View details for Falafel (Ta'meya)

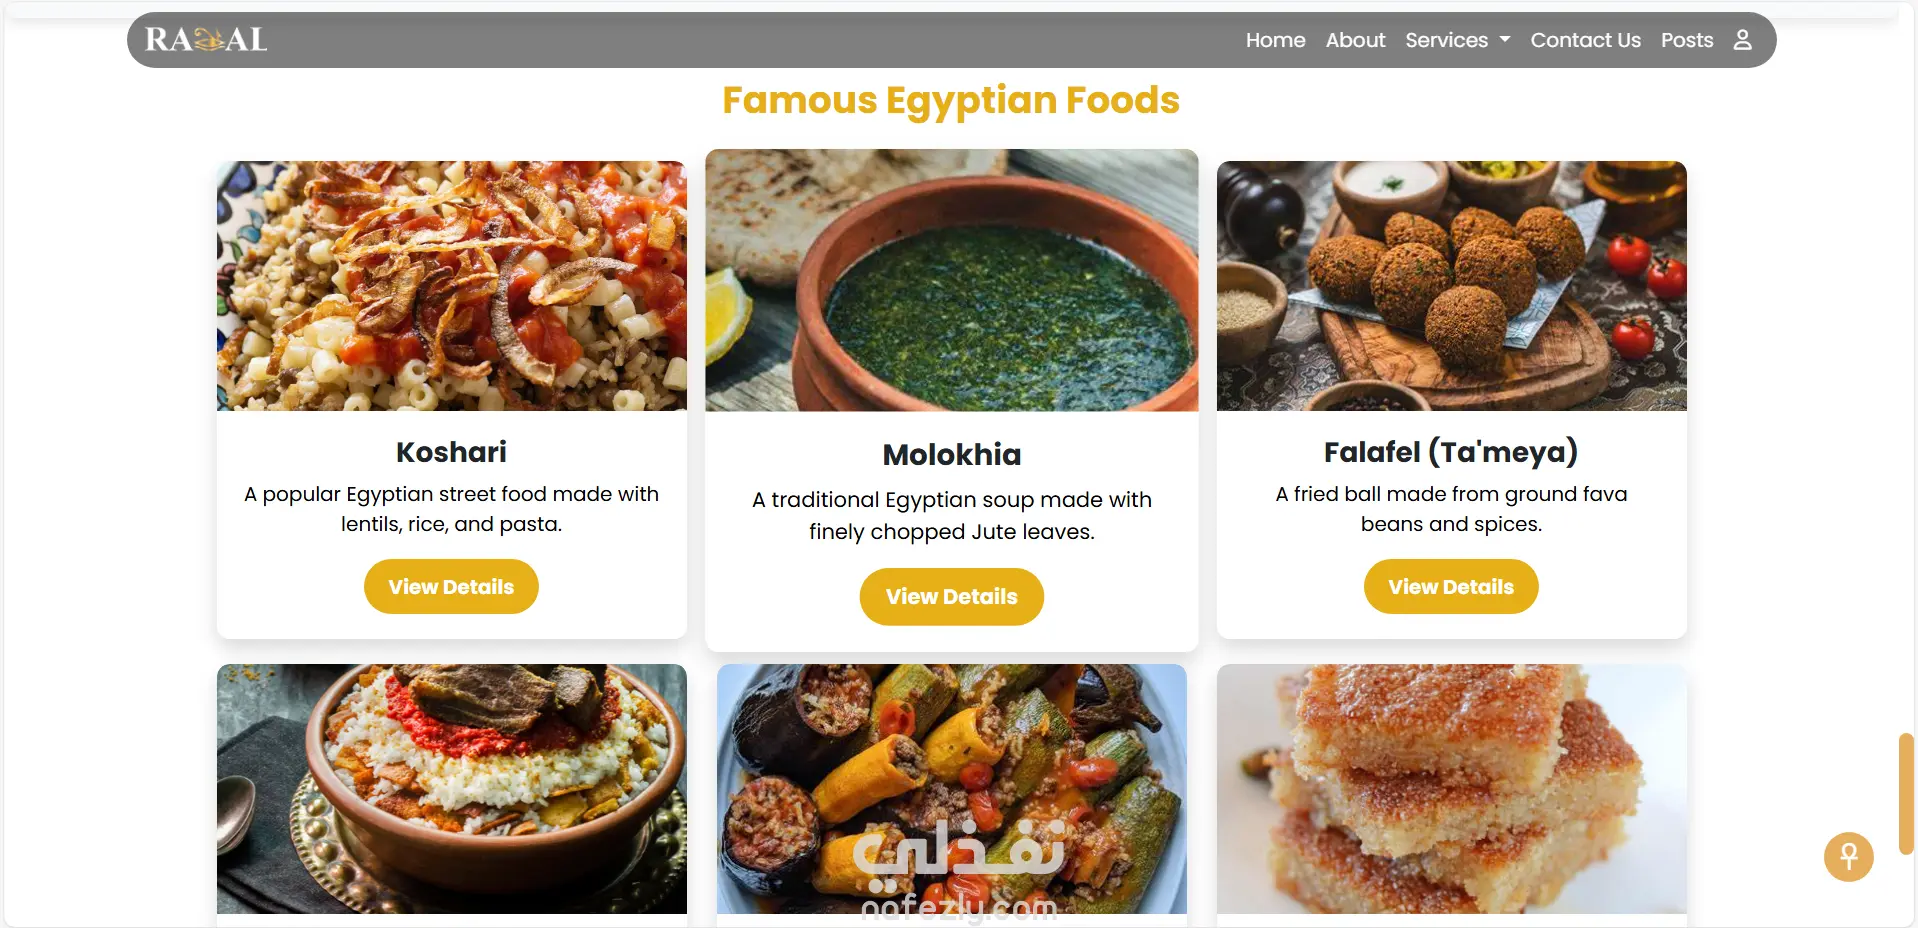(1450, 587)
